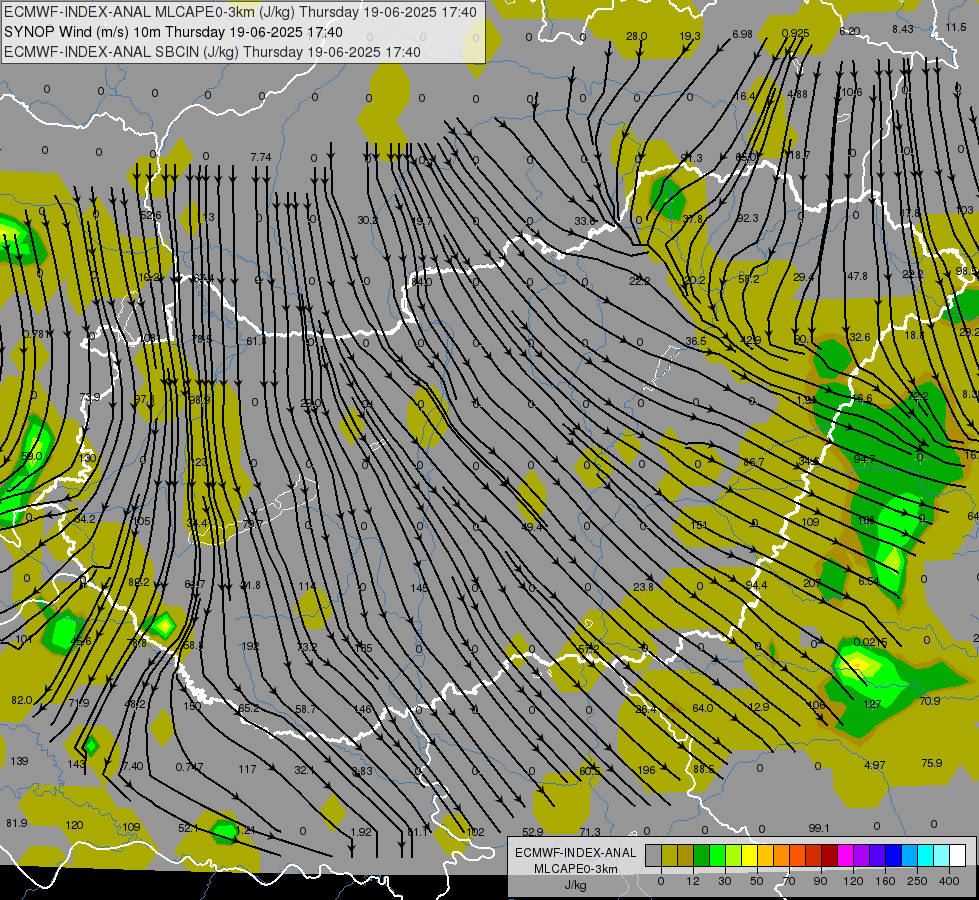Click the legend label ECMWF-INDEX-ANAL
The width and height of the screenshot is (979, 900).
(x=575, y=853)
